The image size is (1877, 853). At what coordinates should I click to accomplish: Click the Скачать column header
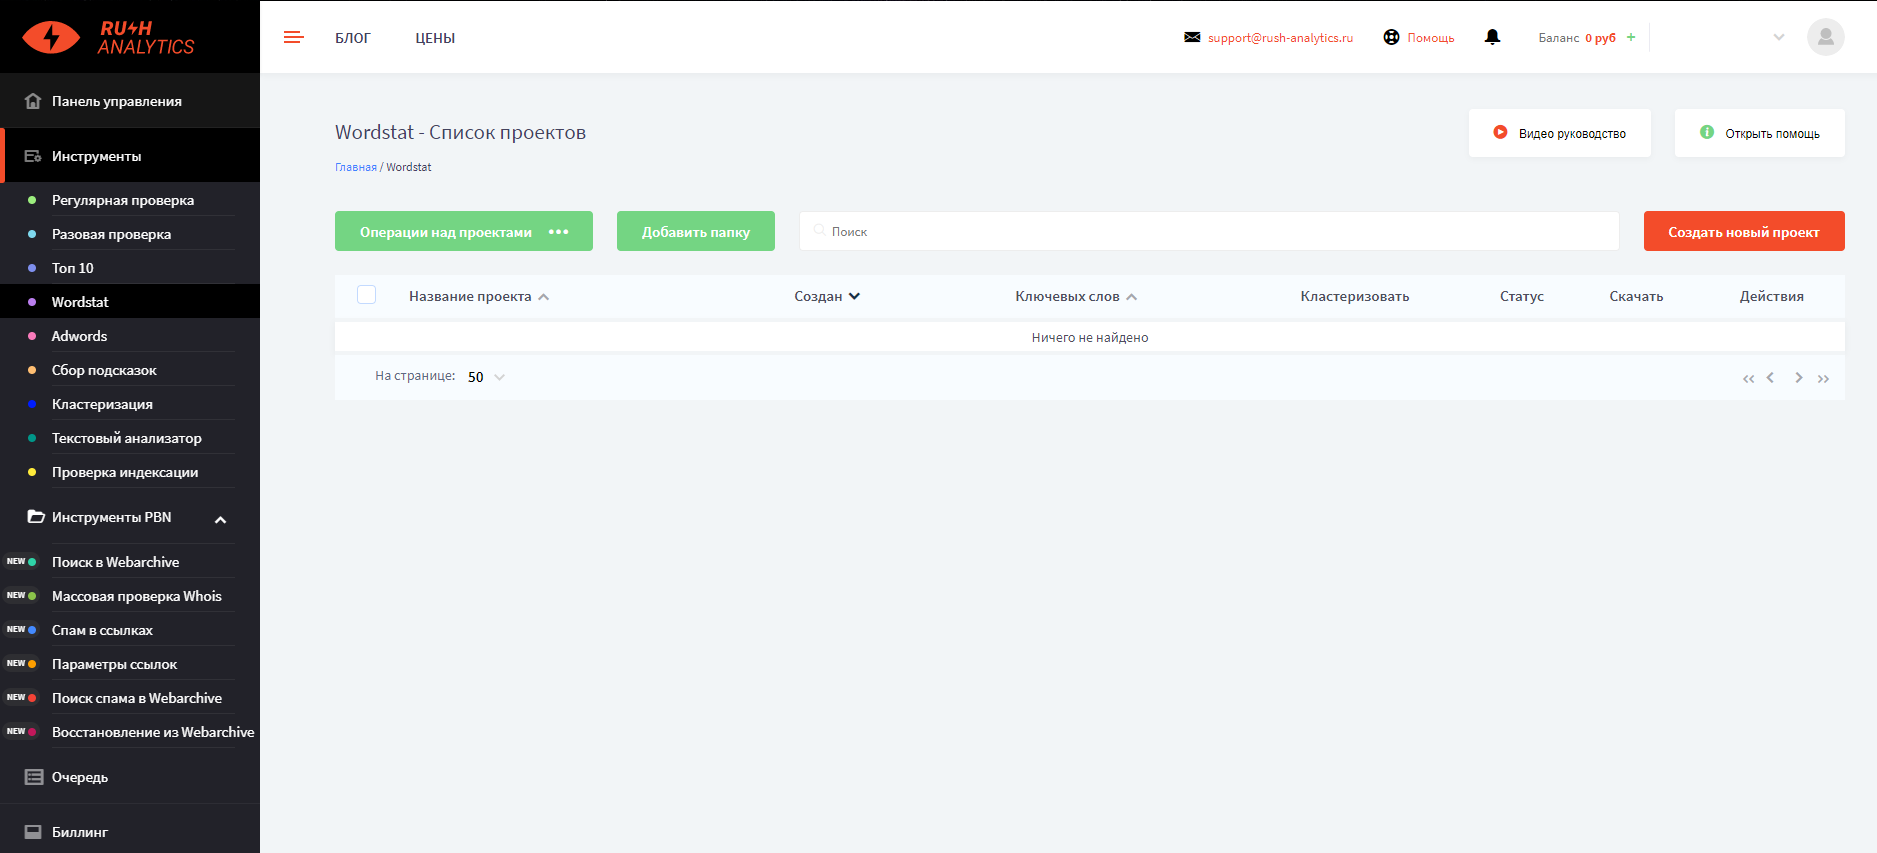1636,296
